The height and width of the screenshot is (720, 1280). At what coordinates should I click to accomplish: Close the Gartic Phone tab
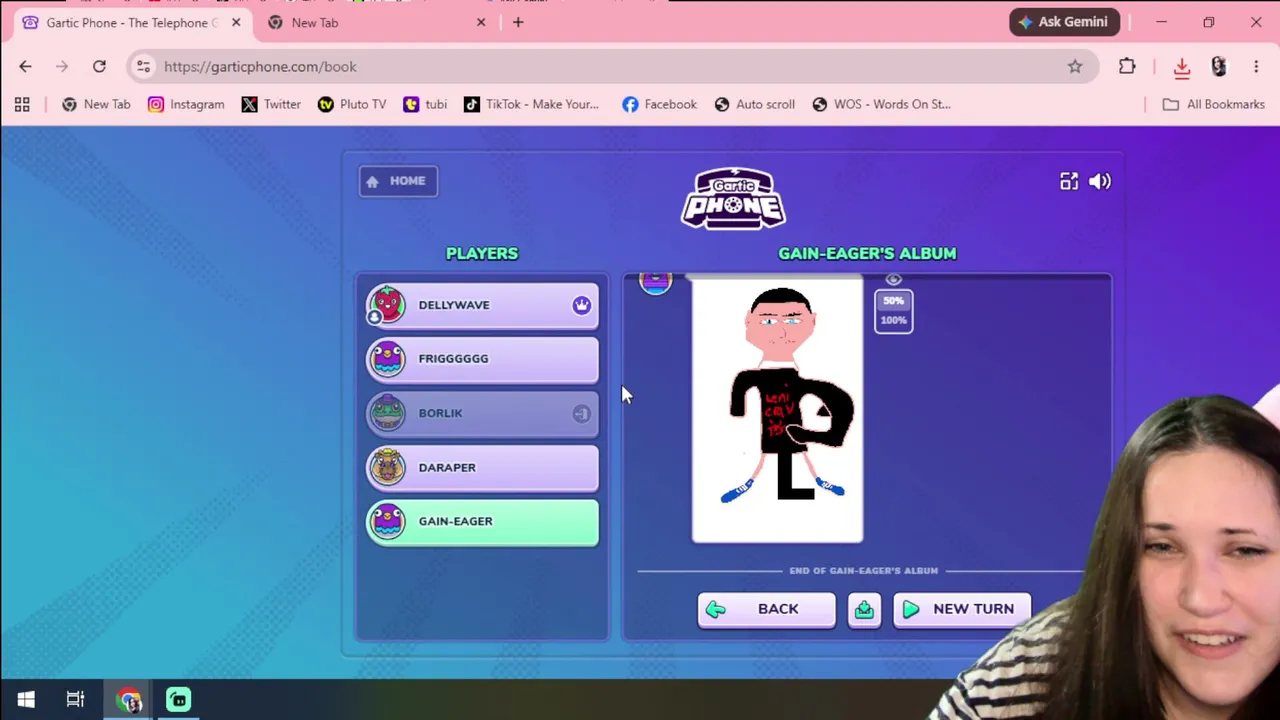coord(236,22)
